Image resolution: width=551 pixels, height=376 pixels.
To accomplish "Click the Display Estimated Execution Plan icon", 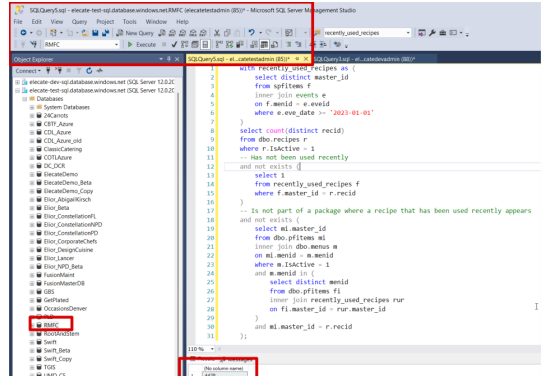I will tap(184, 44).
